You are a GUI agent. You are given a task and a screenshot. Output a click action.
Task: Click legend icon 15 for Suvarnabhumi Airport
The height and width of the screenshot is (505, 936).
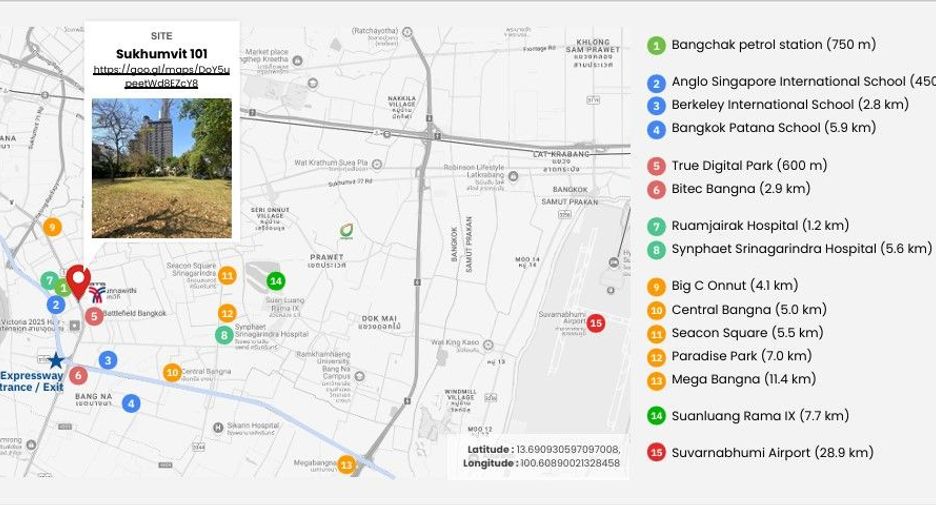656,452
